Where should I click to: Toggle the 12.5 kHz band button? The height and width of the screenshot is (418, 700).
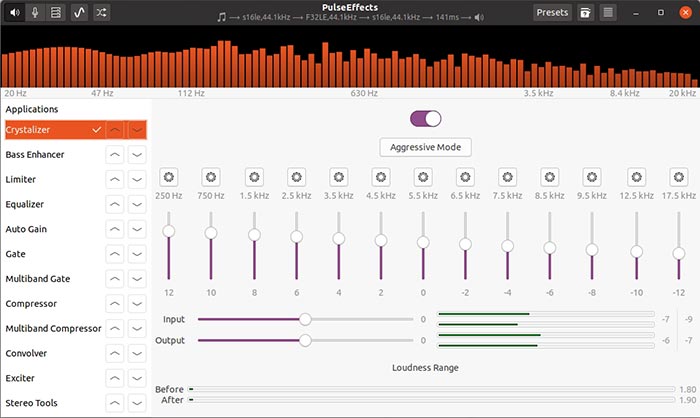coord(637,177)
